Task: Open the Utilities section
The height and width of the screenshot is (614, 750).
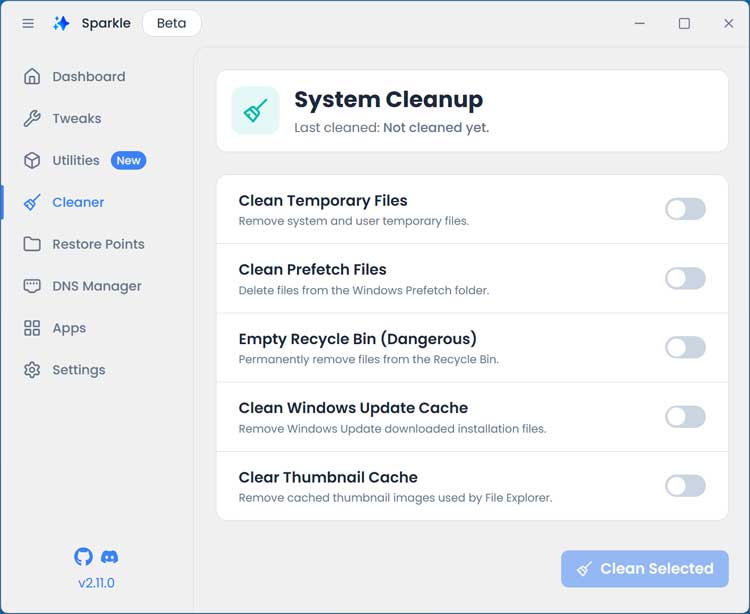Action: click(76, 160)
